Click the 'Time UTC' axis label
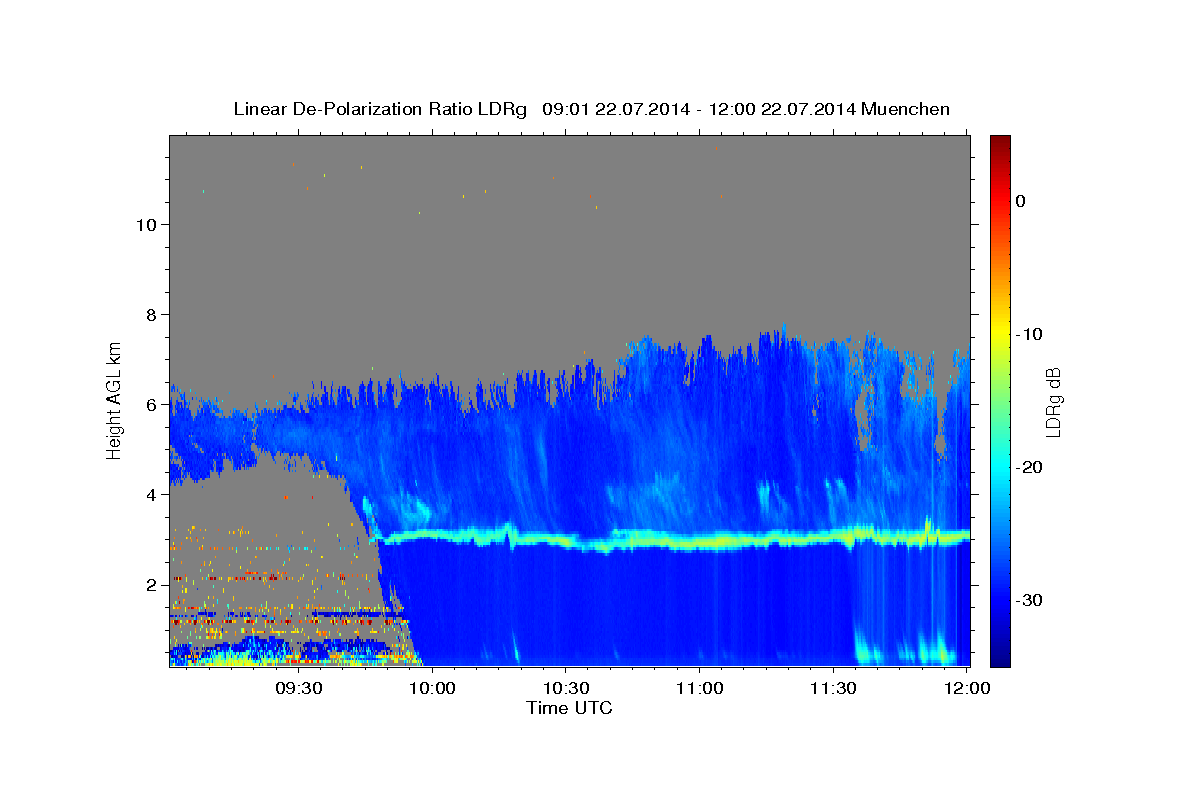Screen dimensions: 1200x800 pos(569,708)
